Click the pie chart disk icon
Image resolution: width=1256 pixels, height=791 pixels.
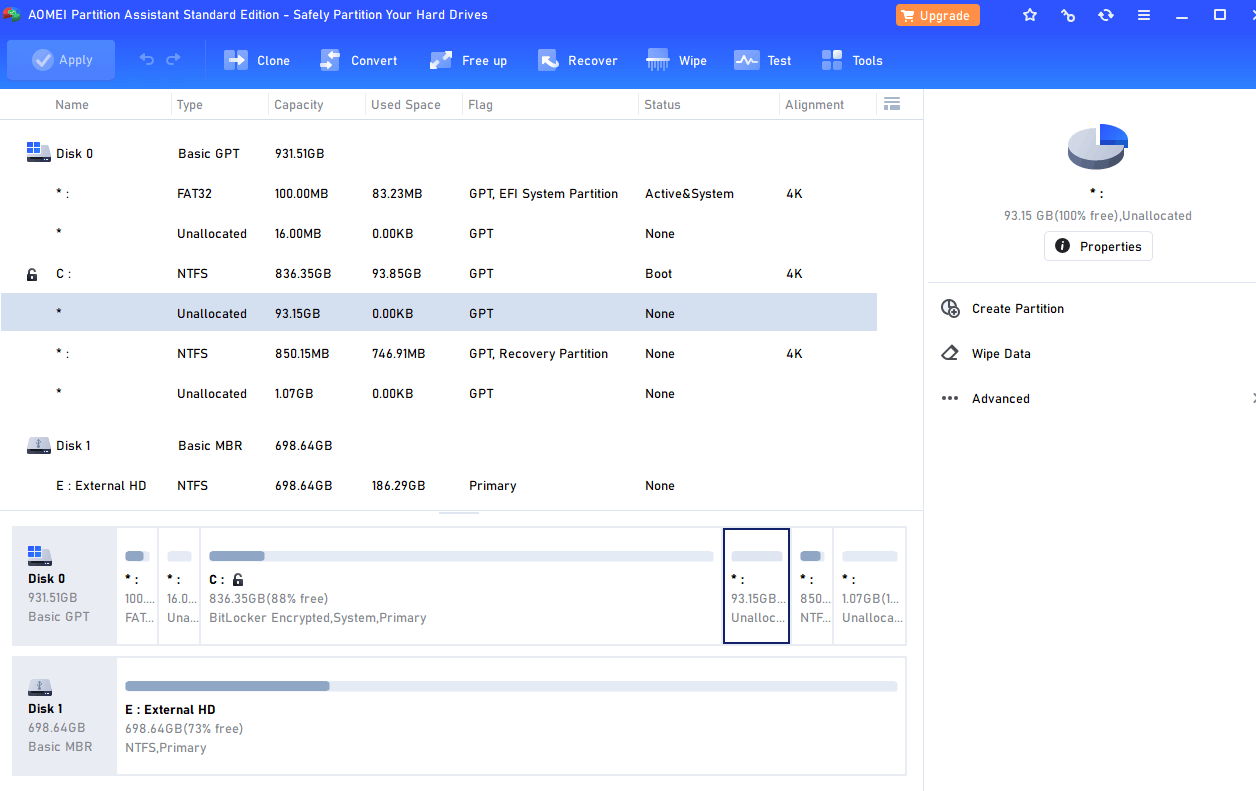[1098, 146]
